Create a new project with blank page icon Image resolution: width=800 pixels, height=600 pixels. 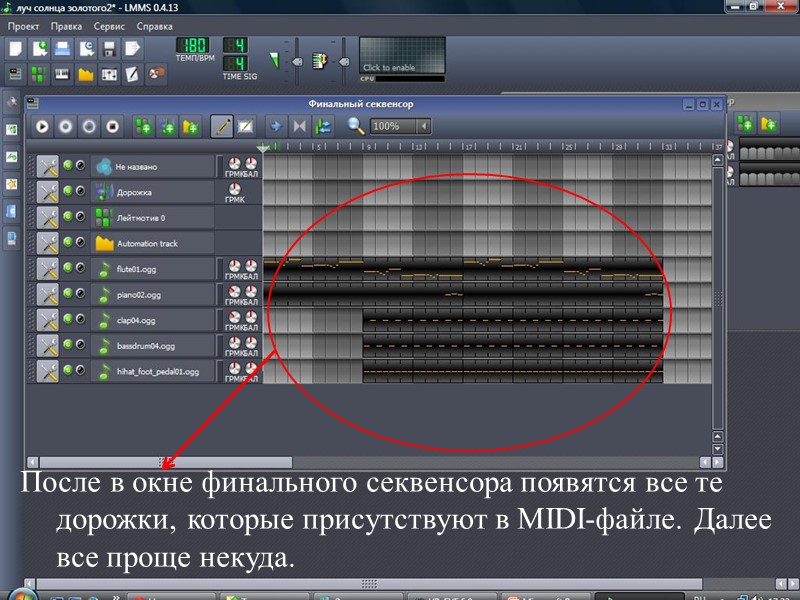pyautogui.click(x=14, y=46)
